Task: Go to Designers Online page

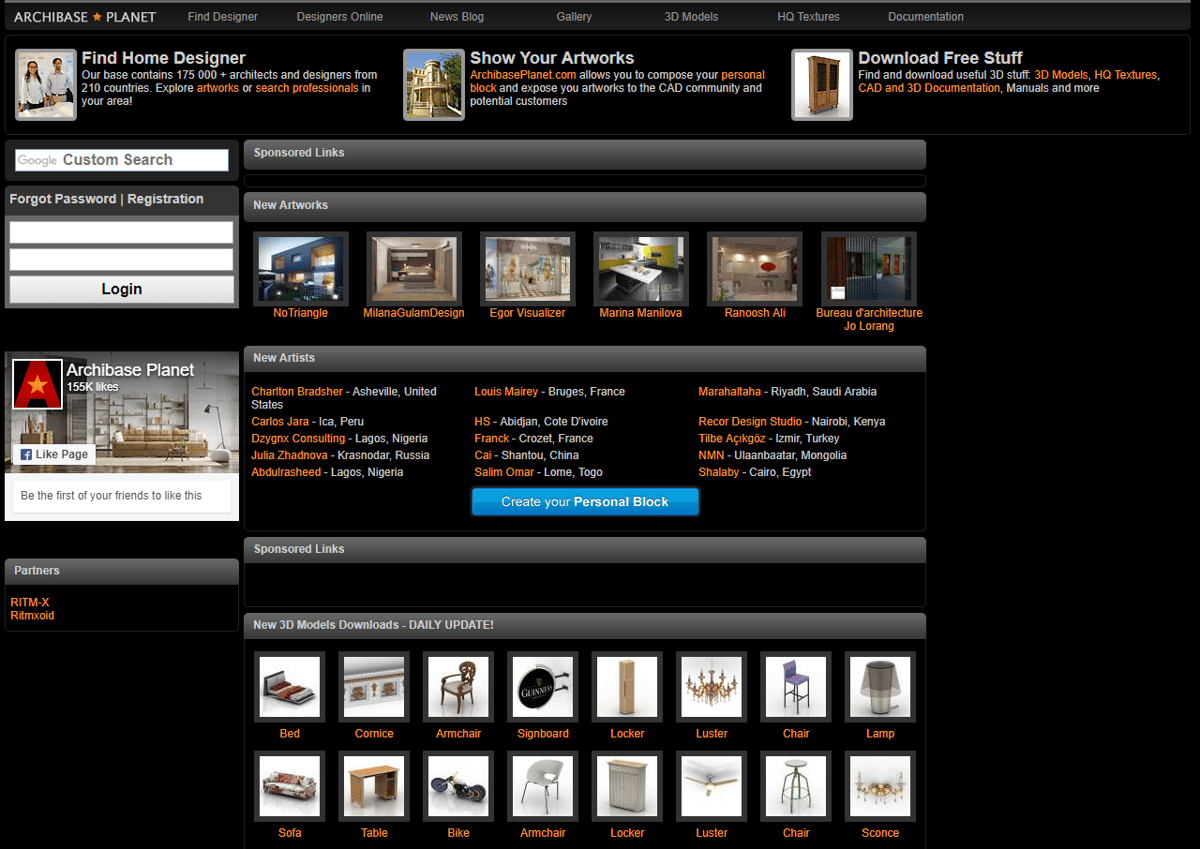Action: pos(339,17)
